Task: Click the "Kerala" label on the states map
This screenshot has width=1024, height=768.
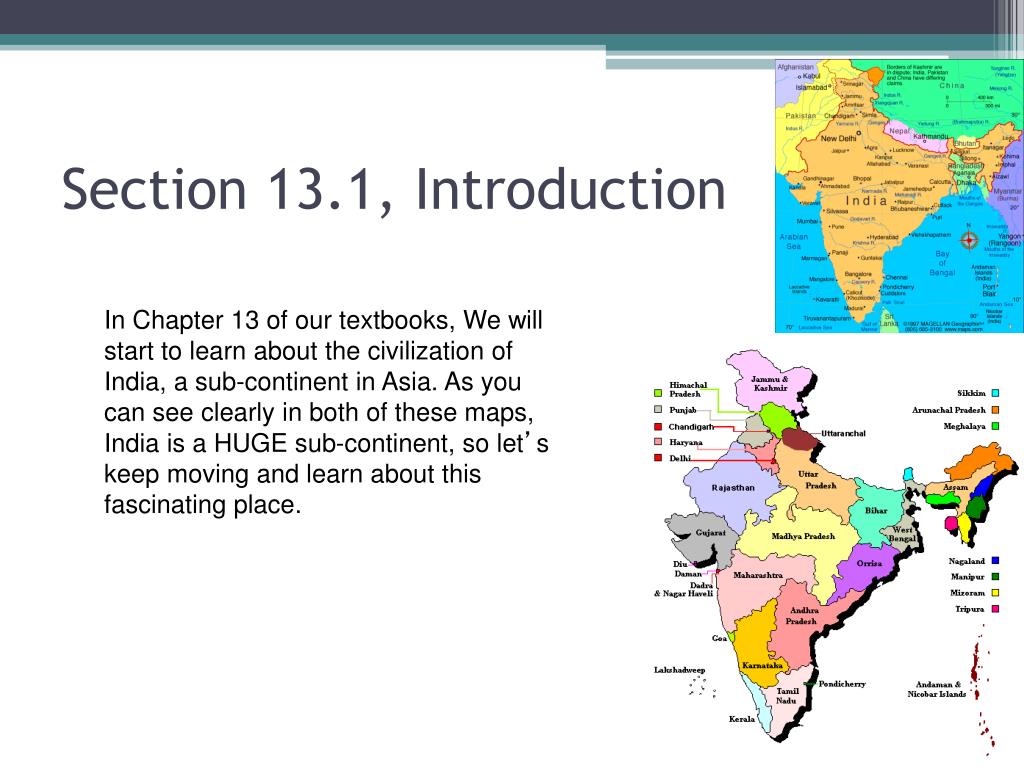Action: (742, 719)
